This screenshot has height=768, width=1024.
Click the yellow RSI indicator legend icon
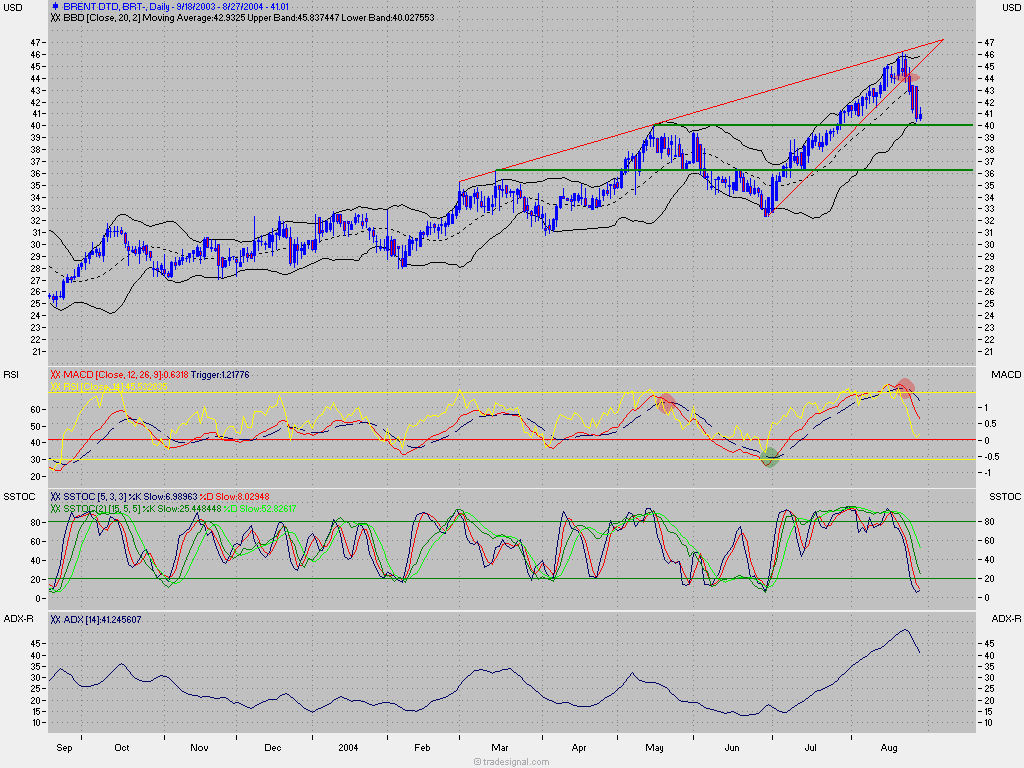55,386
